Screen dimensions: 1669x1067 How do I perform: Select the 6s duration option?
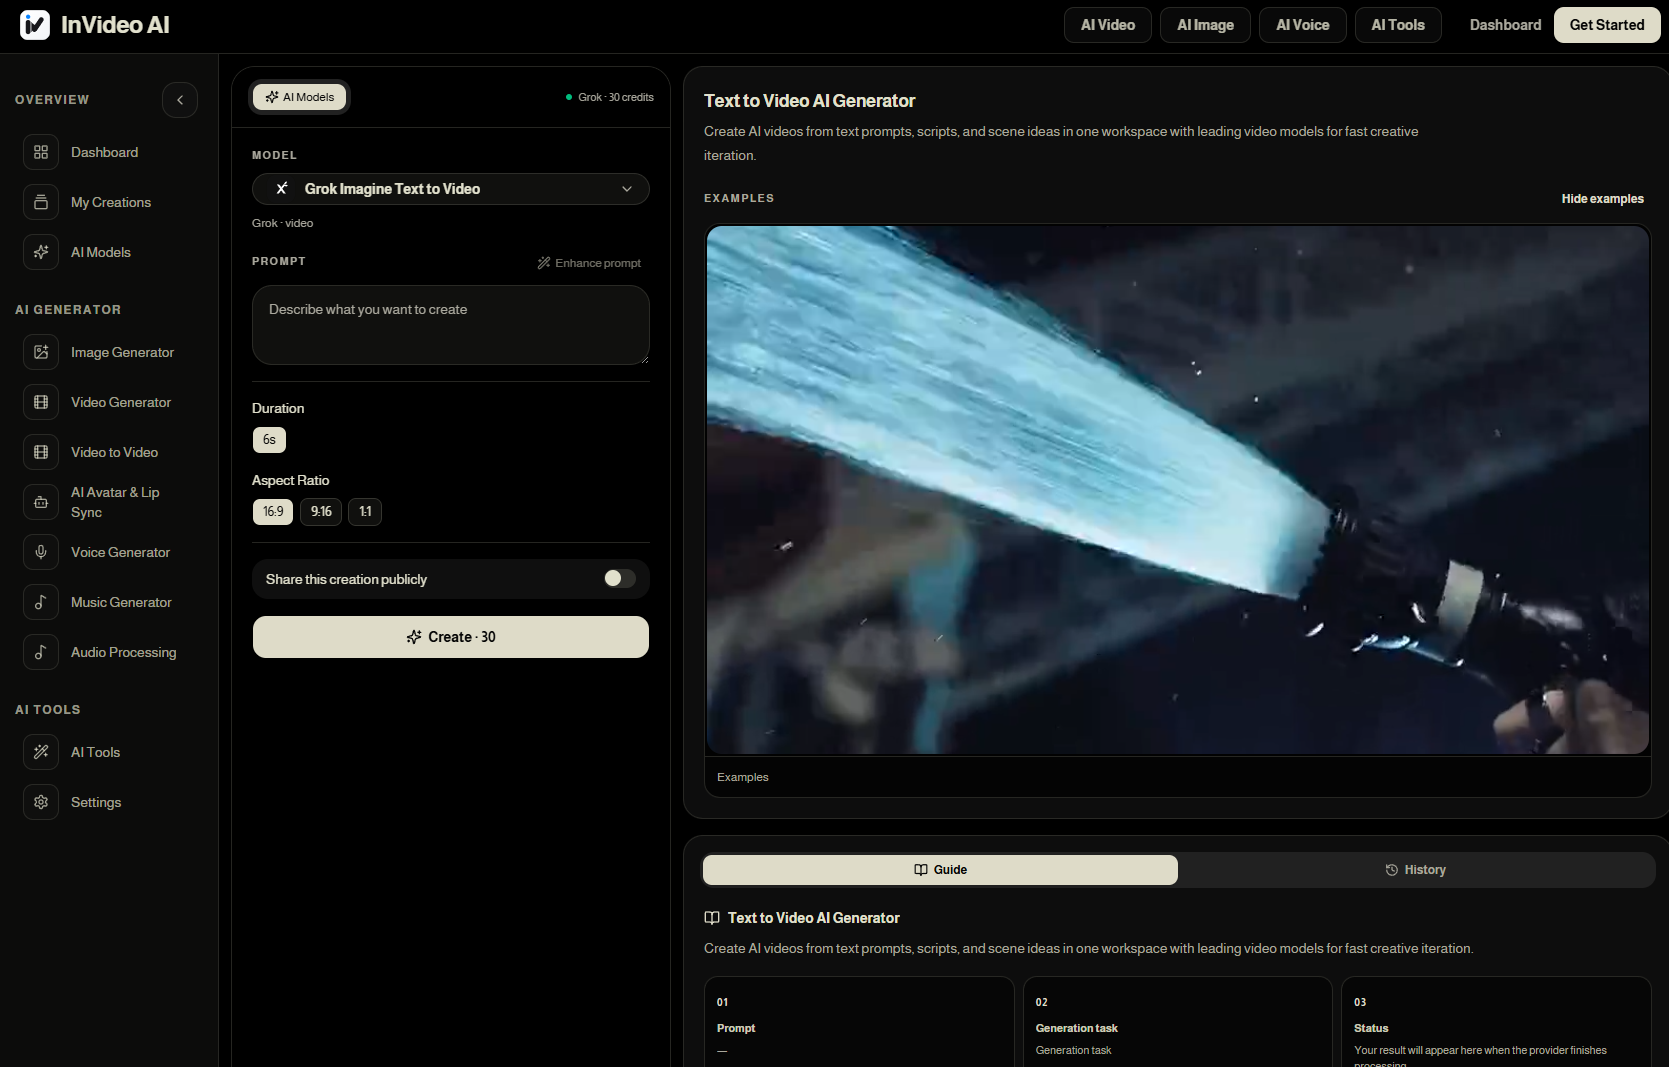269,440
